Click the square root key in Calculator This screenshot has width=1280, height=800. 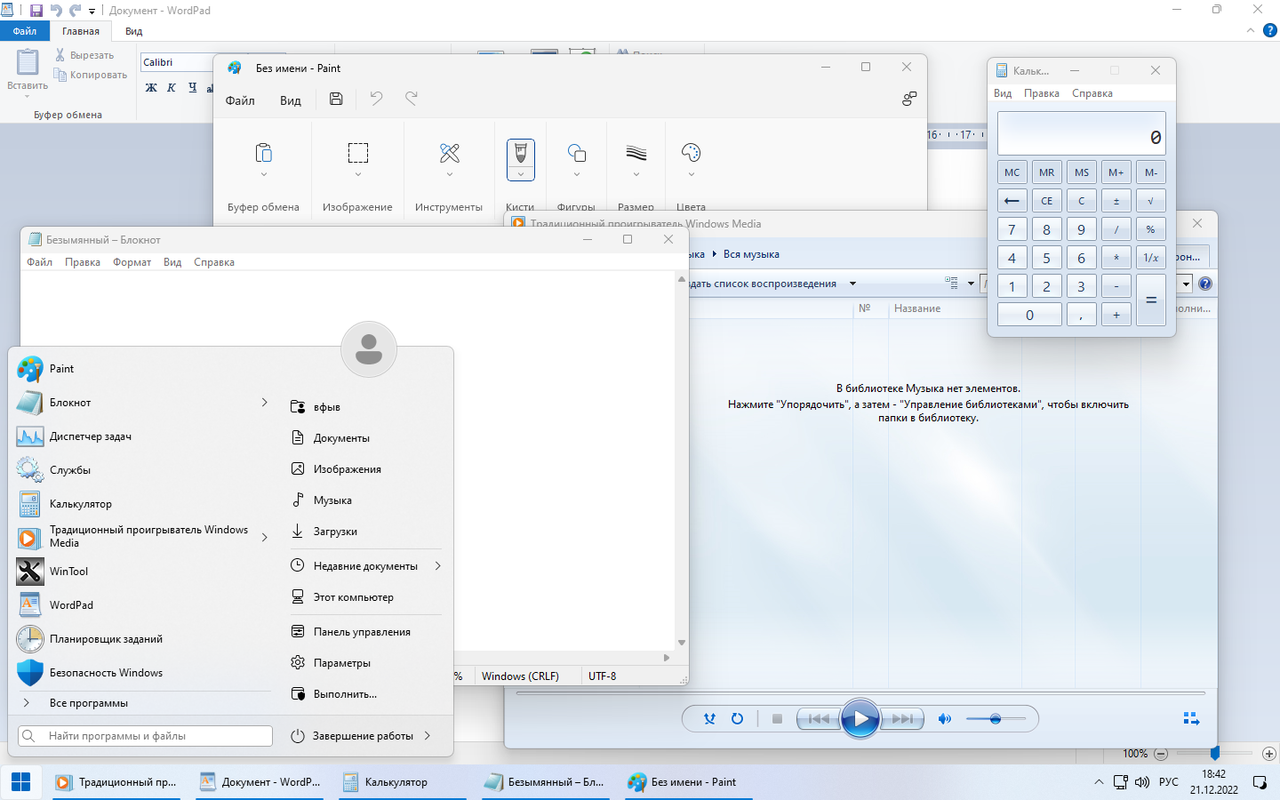click(1150, 201)
